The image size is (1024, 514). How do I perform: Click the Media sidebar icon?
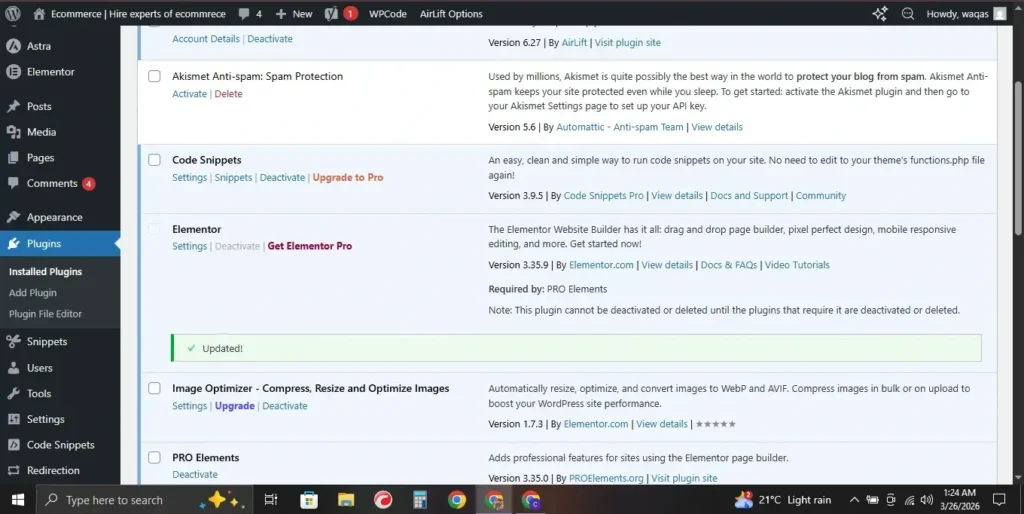point(13,132)
